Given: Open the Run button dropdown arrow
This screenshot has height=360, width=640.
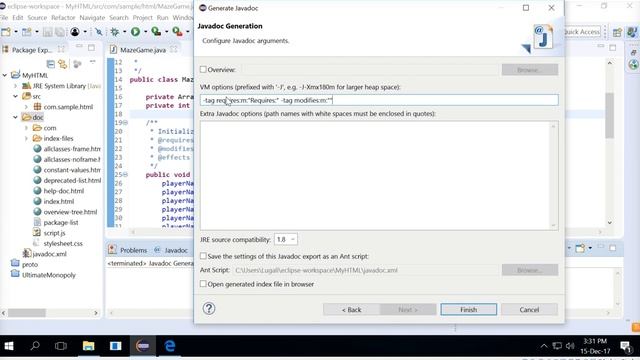Looking at the screenshot, I should (145, 32).
